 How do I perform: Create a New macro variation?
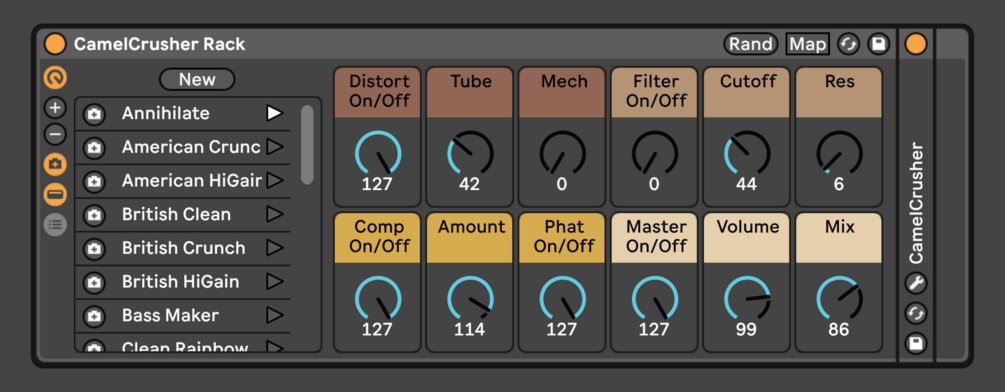[x=197, y=79]
